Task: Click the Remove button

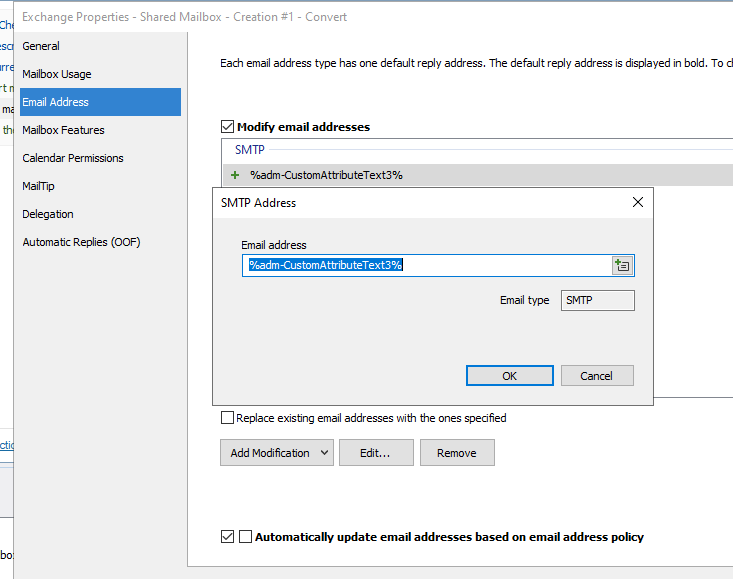Action: point(457,452)
